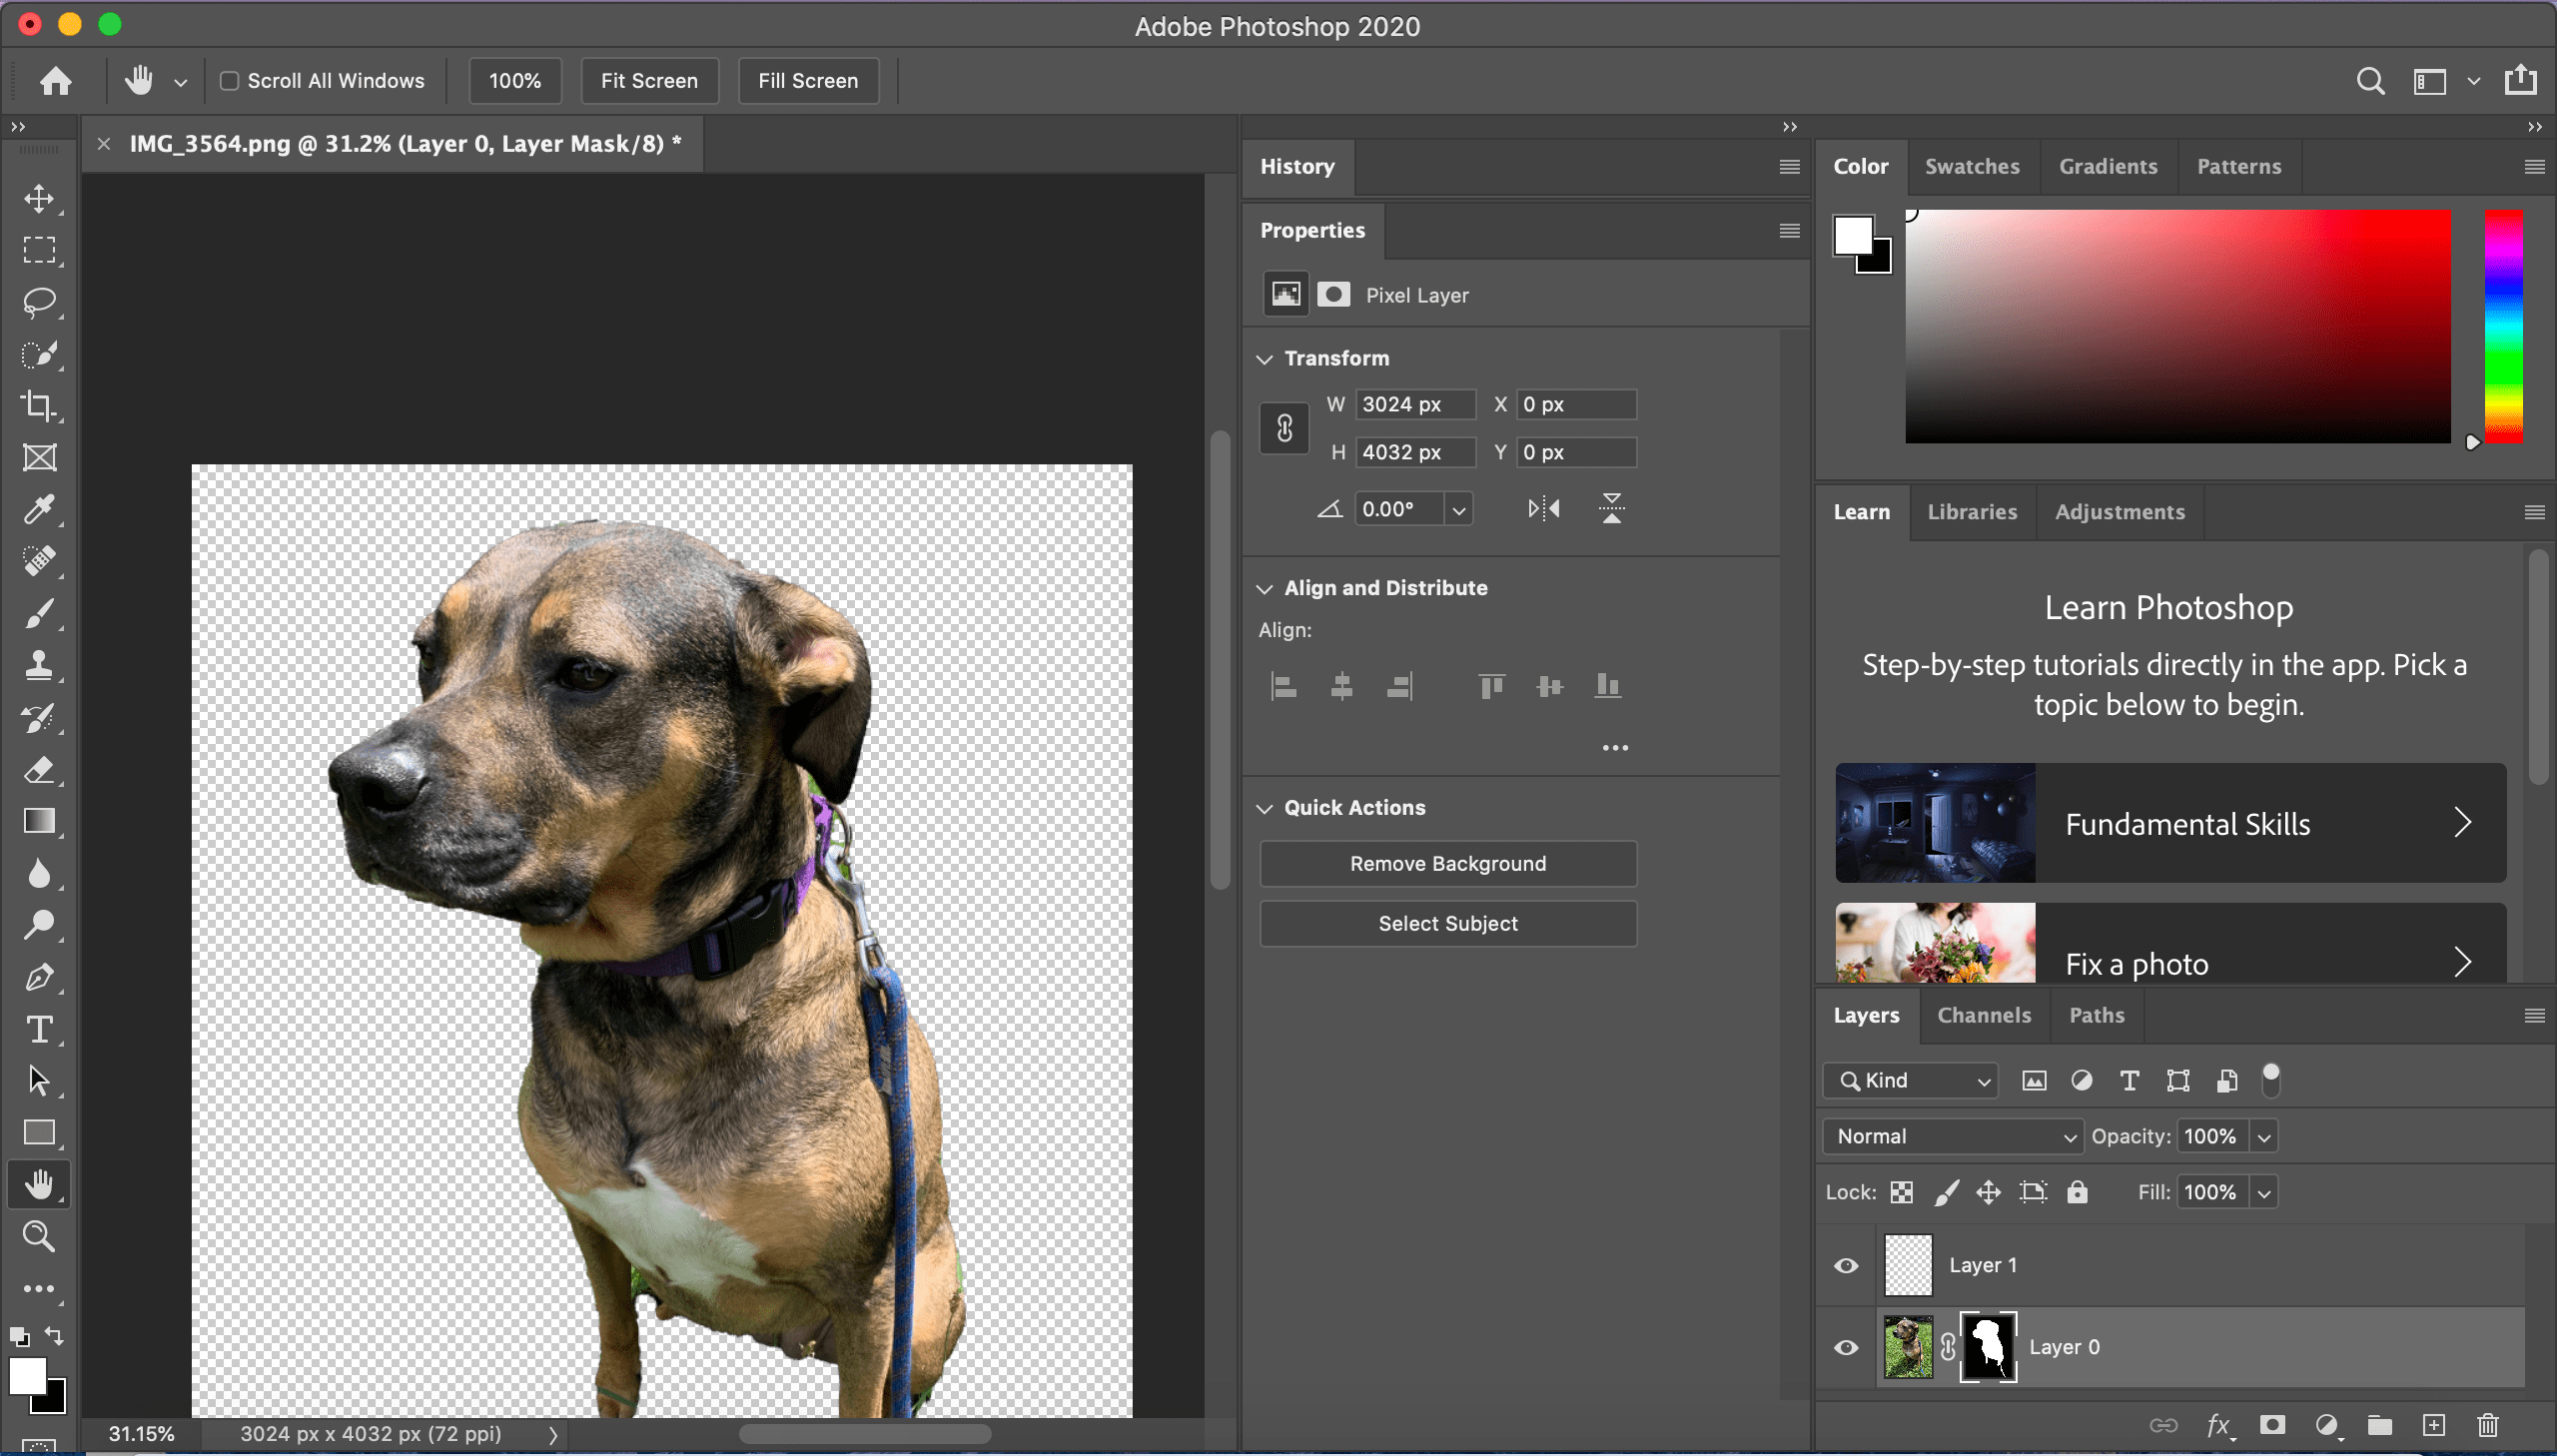Enable Scroll All Windows checkbox

coord(229,81)
